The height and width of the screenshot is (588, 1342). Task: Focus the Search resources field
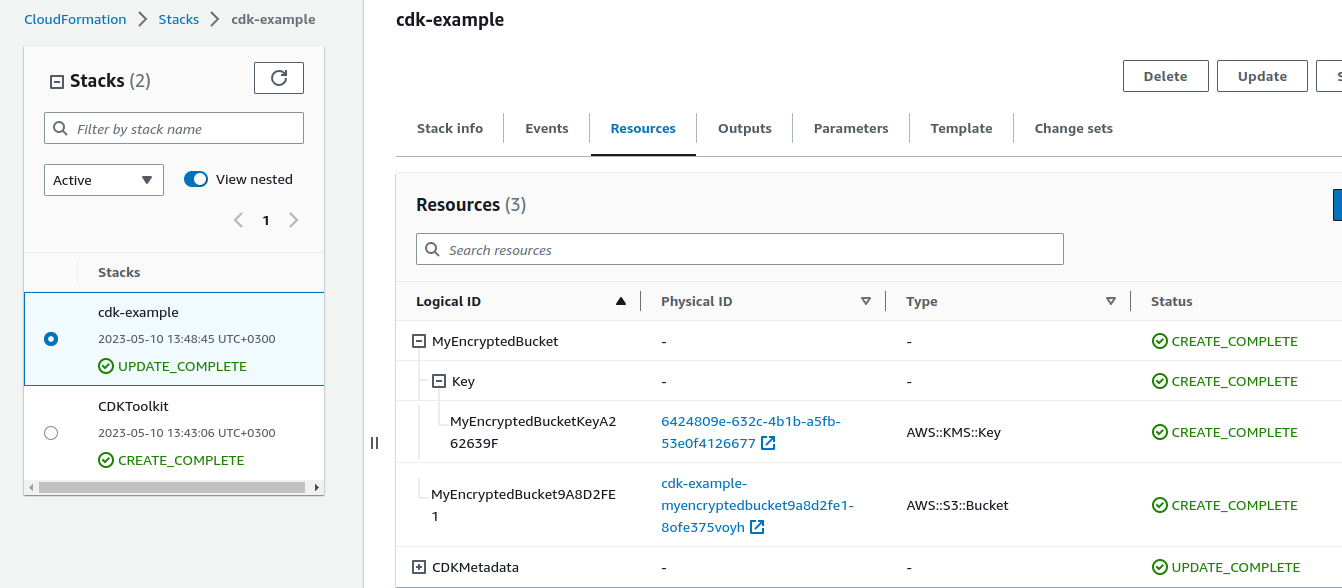point(739,249)
